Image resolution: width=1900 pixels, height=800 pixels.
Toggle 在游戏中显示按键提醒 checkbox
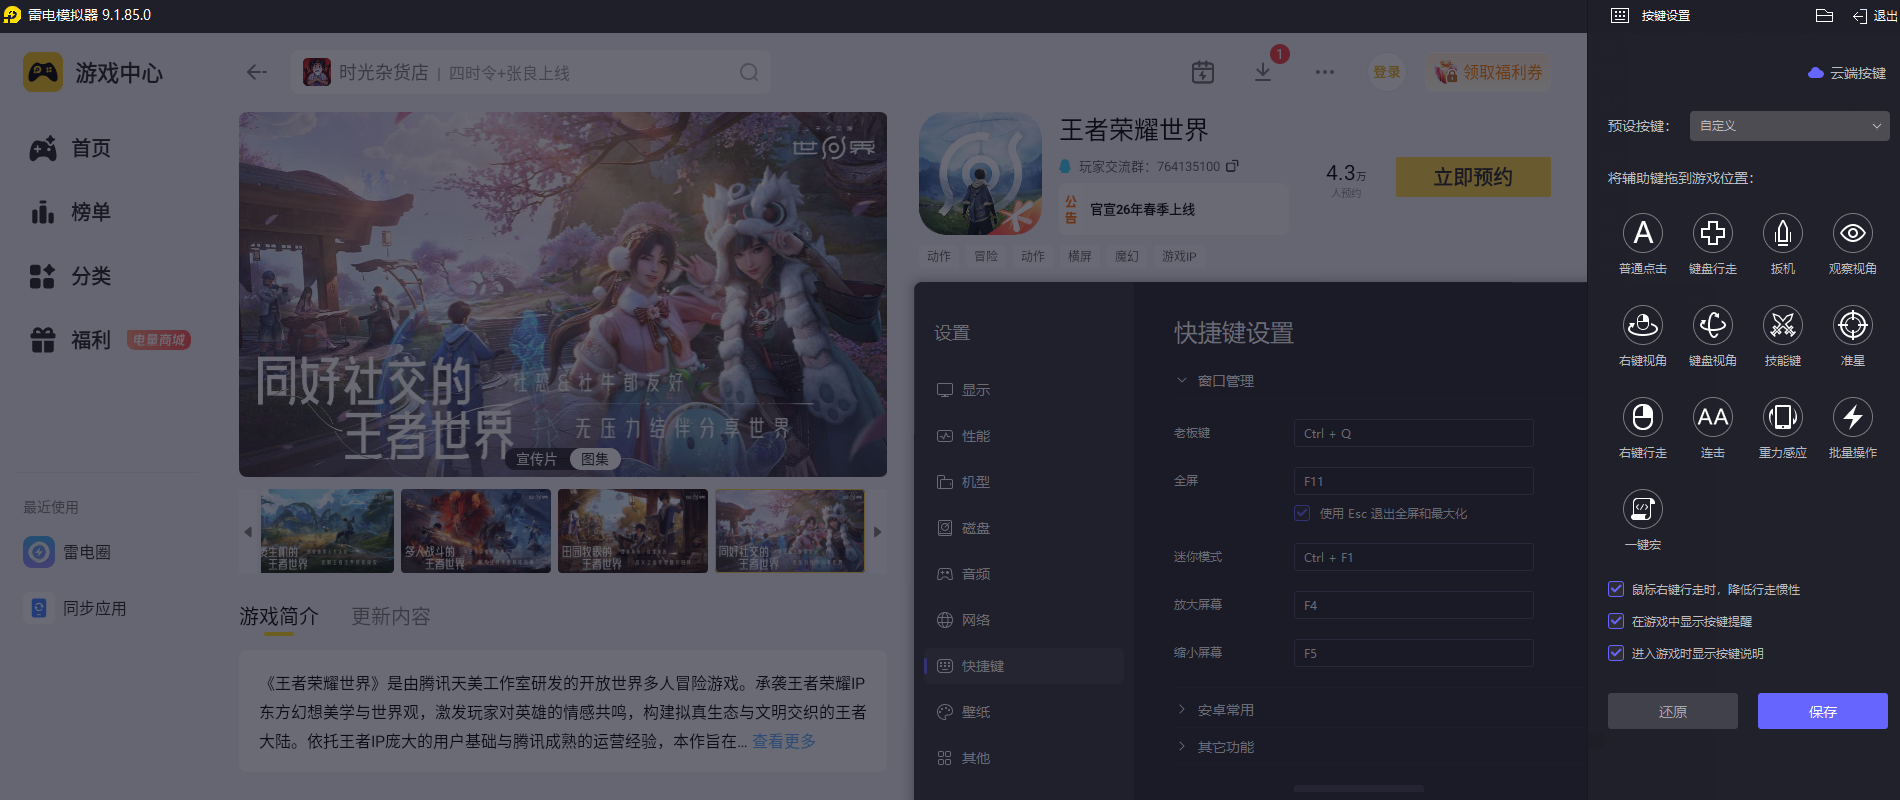coord(1616,621)
